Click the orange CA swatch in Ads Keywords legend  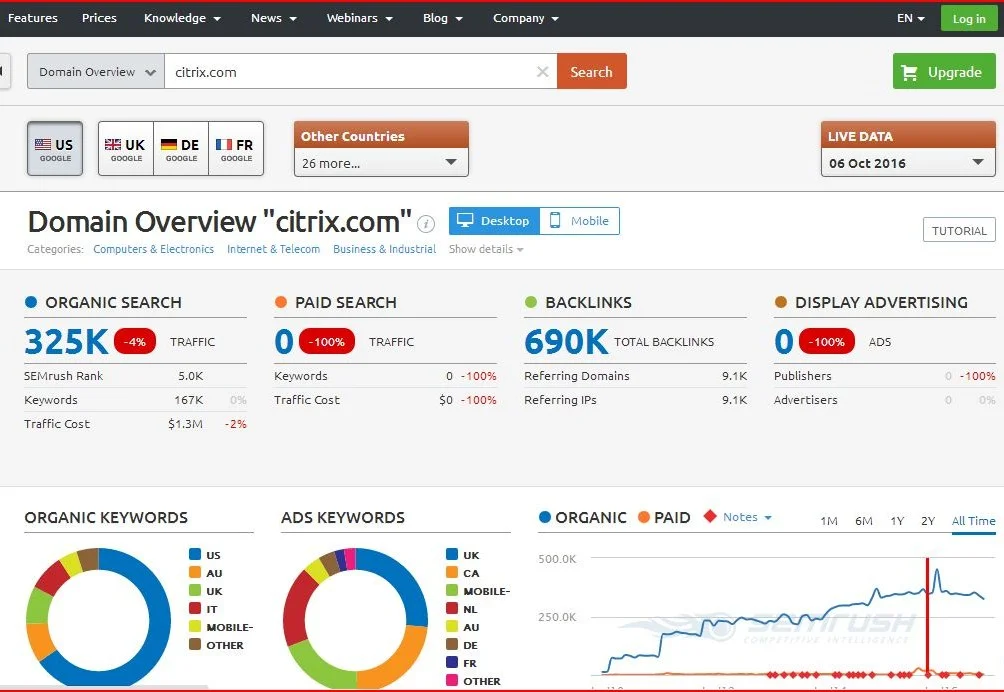point(452,572)
